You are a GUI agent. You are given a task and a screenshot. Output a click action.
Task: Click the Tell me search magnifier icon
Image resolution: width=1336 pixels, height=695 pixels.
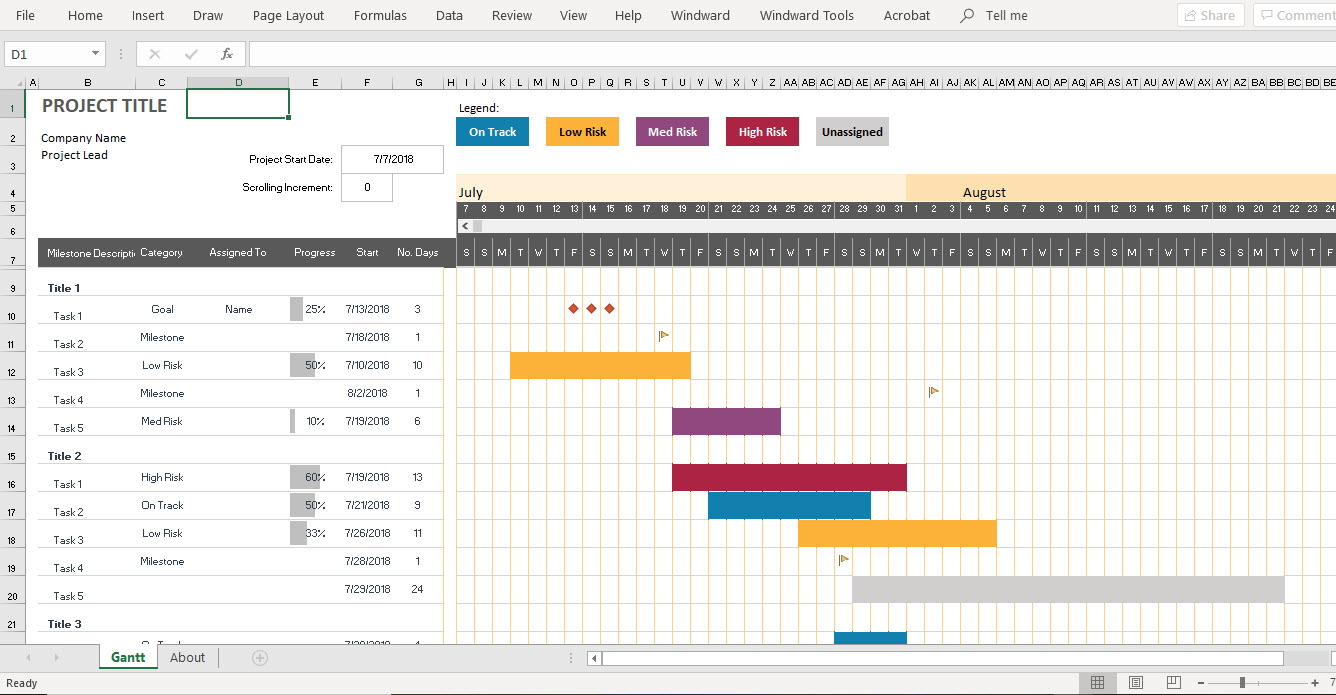click(966, 16)
